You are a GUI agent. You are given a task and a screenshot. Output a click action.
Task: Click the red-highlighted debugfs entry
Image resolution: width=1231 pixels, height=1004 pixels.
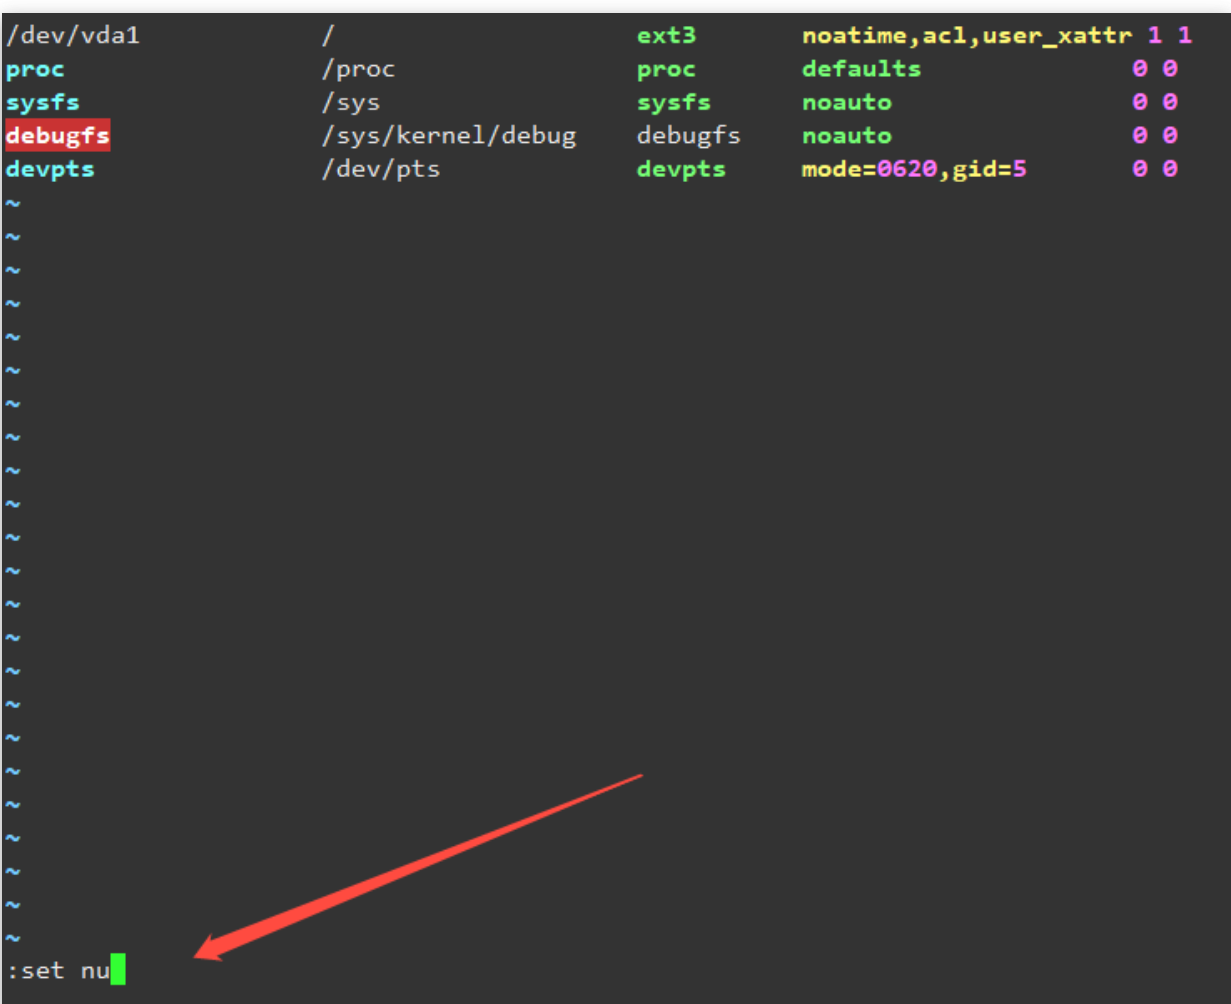point(57,135)
